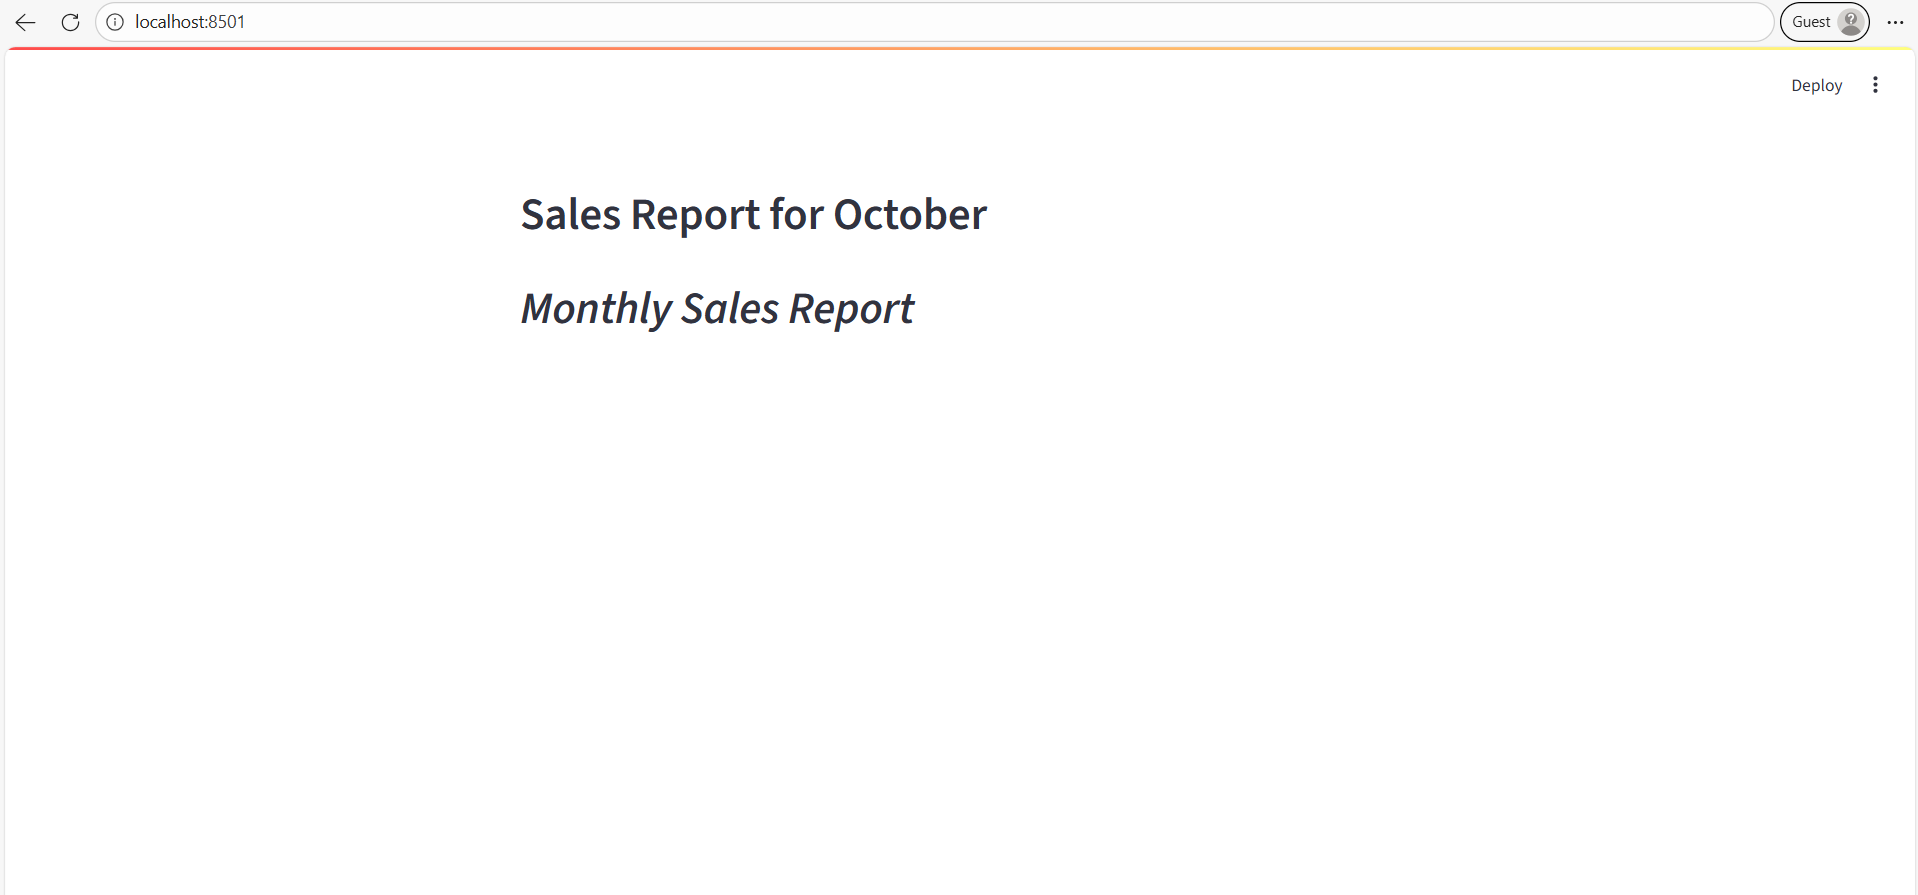
Task: Reload the page with the refresh icon
Action: tap(70, 22)
